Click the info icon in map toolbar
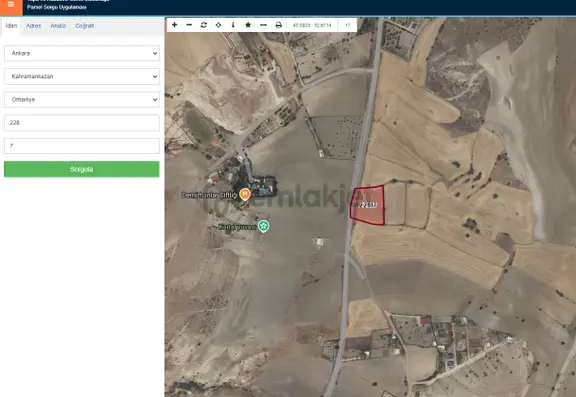The height and width of the screenshot is (397, 576). (233, 25)
